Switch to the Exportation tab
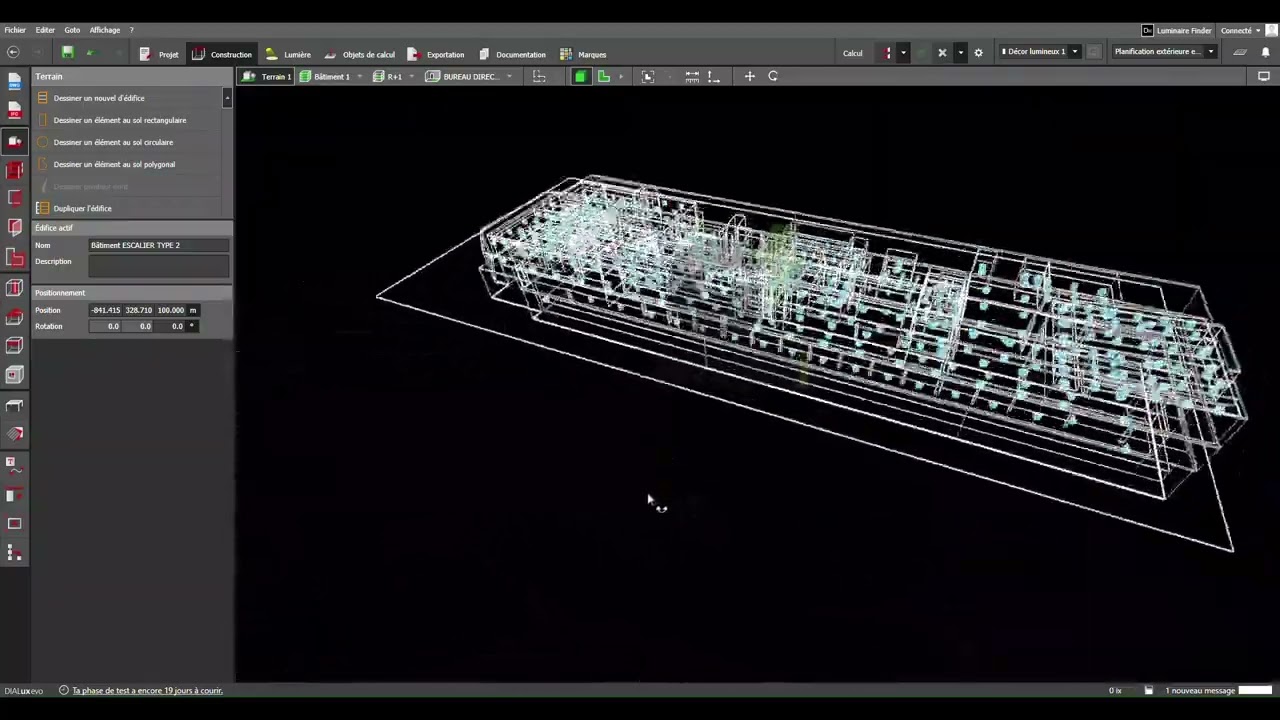The image size is (1280, 720). (436, 54)
